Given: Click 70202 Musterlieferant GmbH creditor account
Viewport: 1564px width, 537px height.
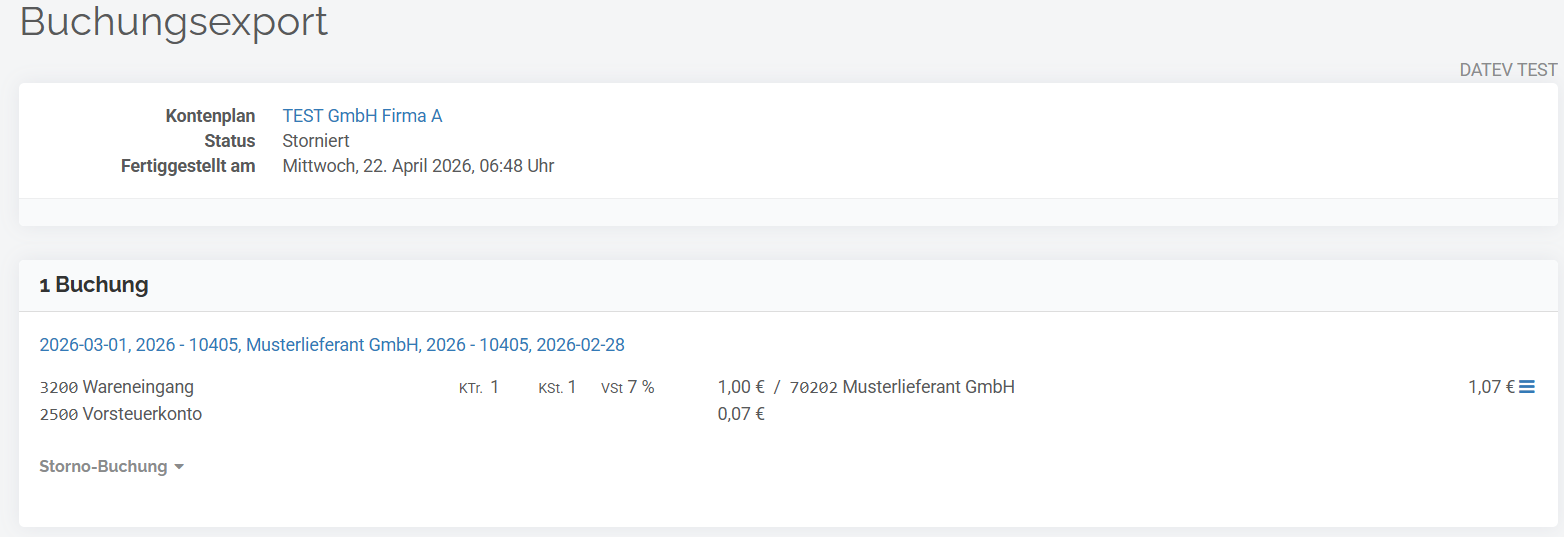Looking at the screenshot, I should [x=902, y=387].
